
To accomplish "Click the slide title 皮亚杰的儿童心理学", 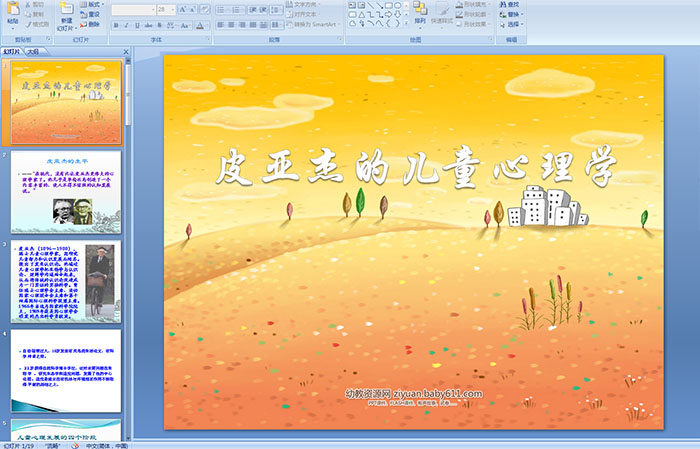I will 416,166.
